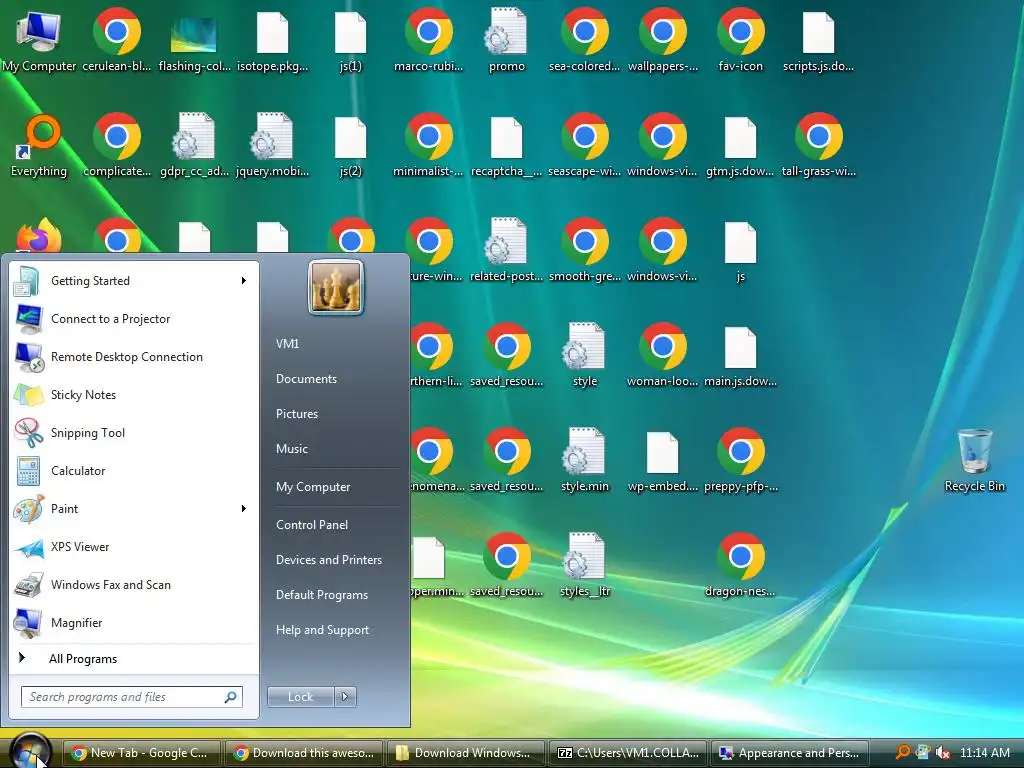This screenshot has height=768, width=1024.
Task: Launch Snipping Tool
Action: (x=133, y=432)
